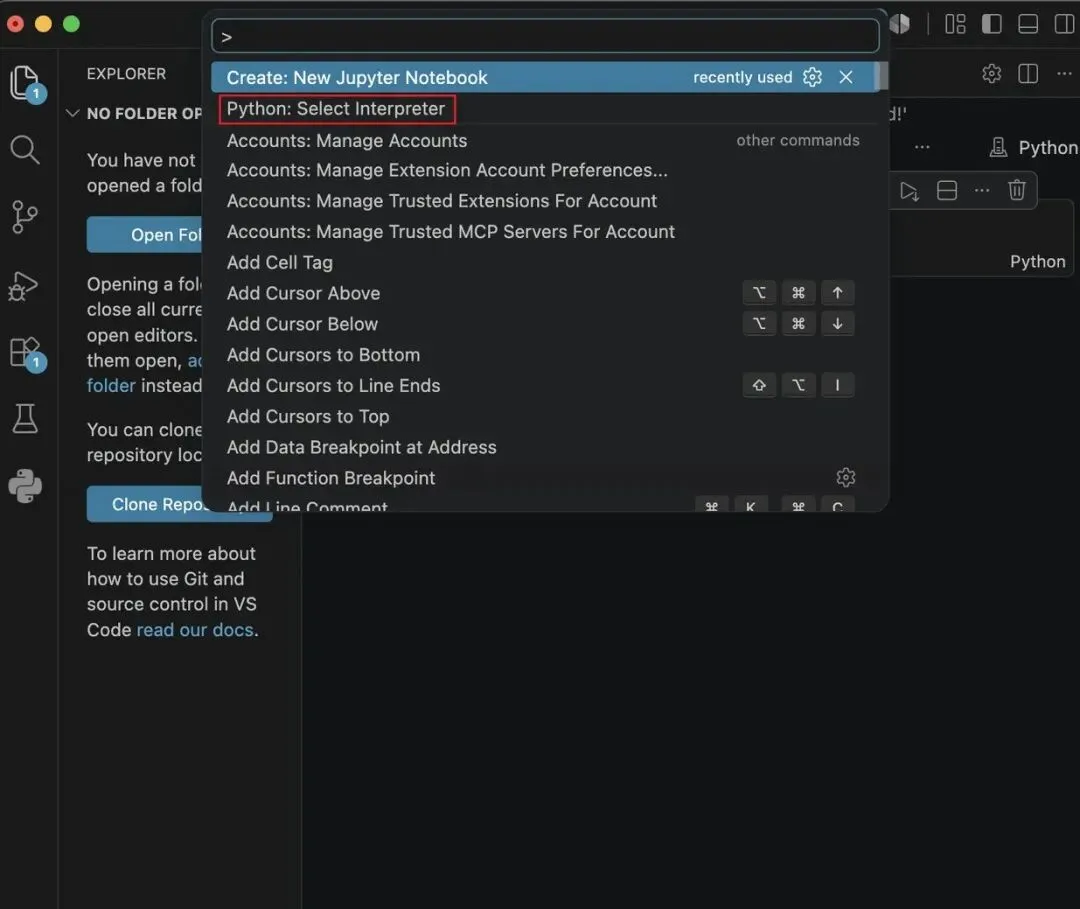Click gear icon on New Jupyter Notebook row
The image size is (1080, 909).
pos(812,77)
